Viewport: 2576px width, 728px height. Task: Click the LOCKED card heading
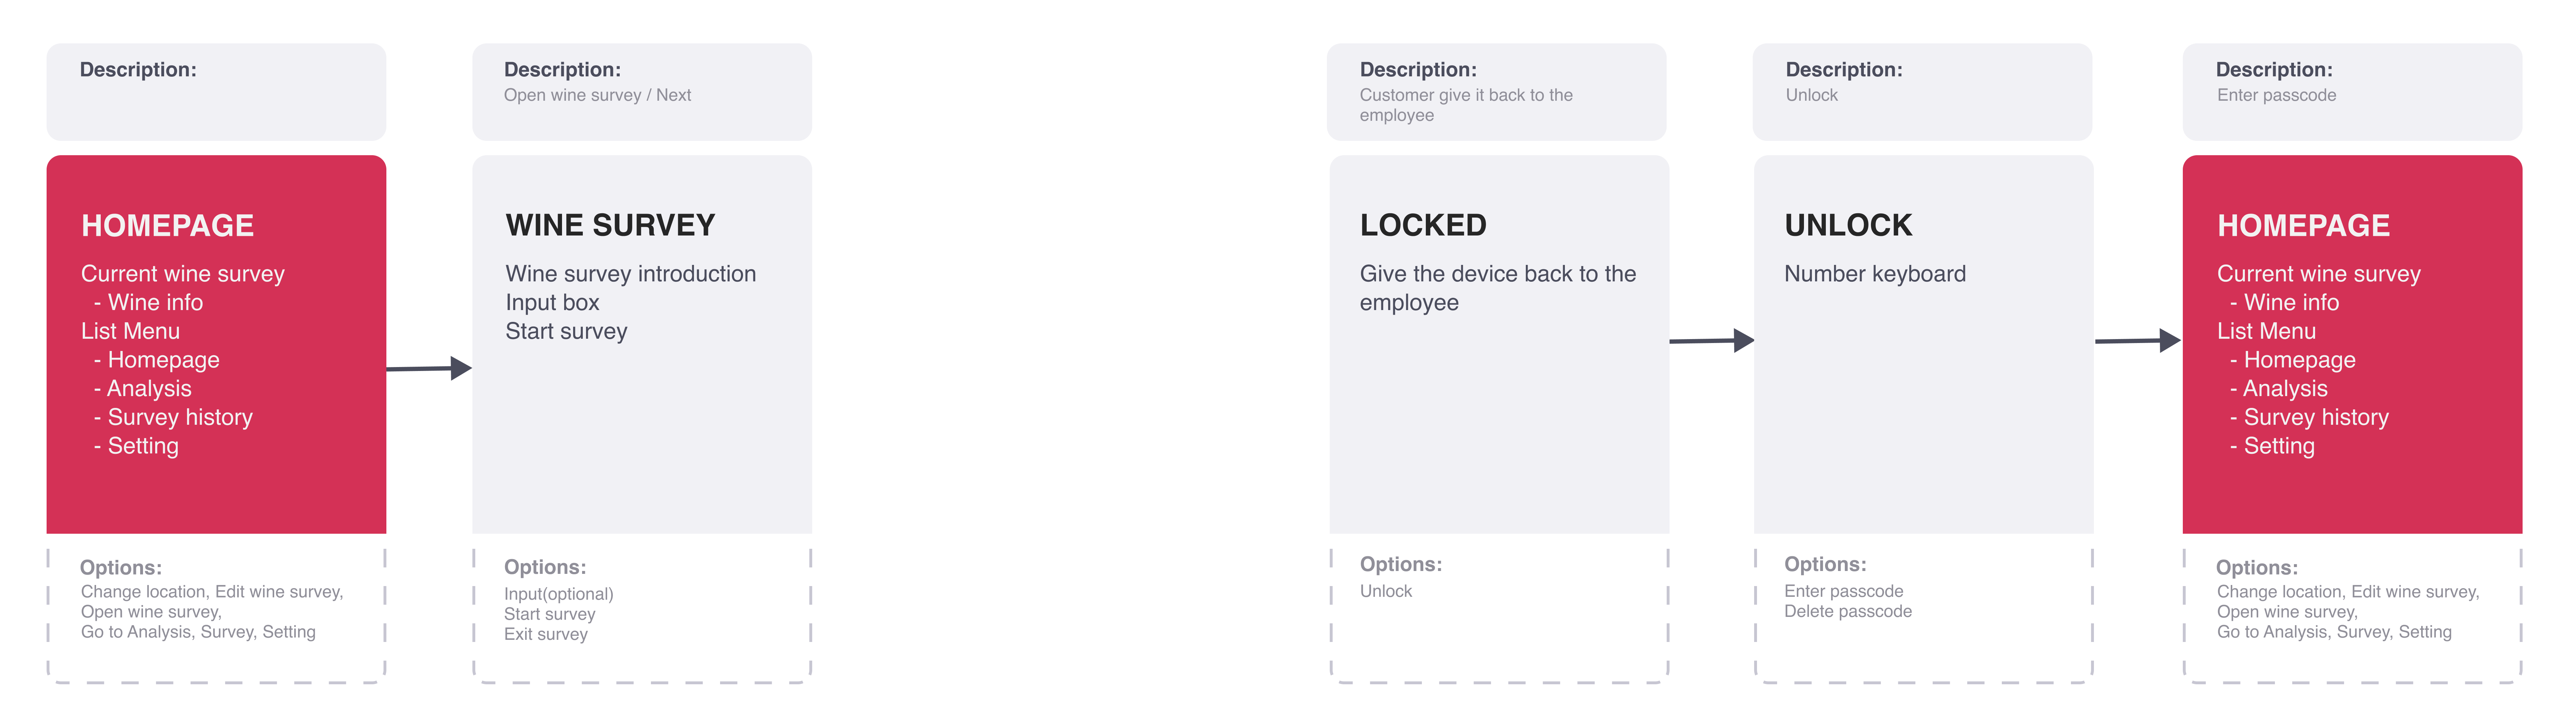[1423, 225]
